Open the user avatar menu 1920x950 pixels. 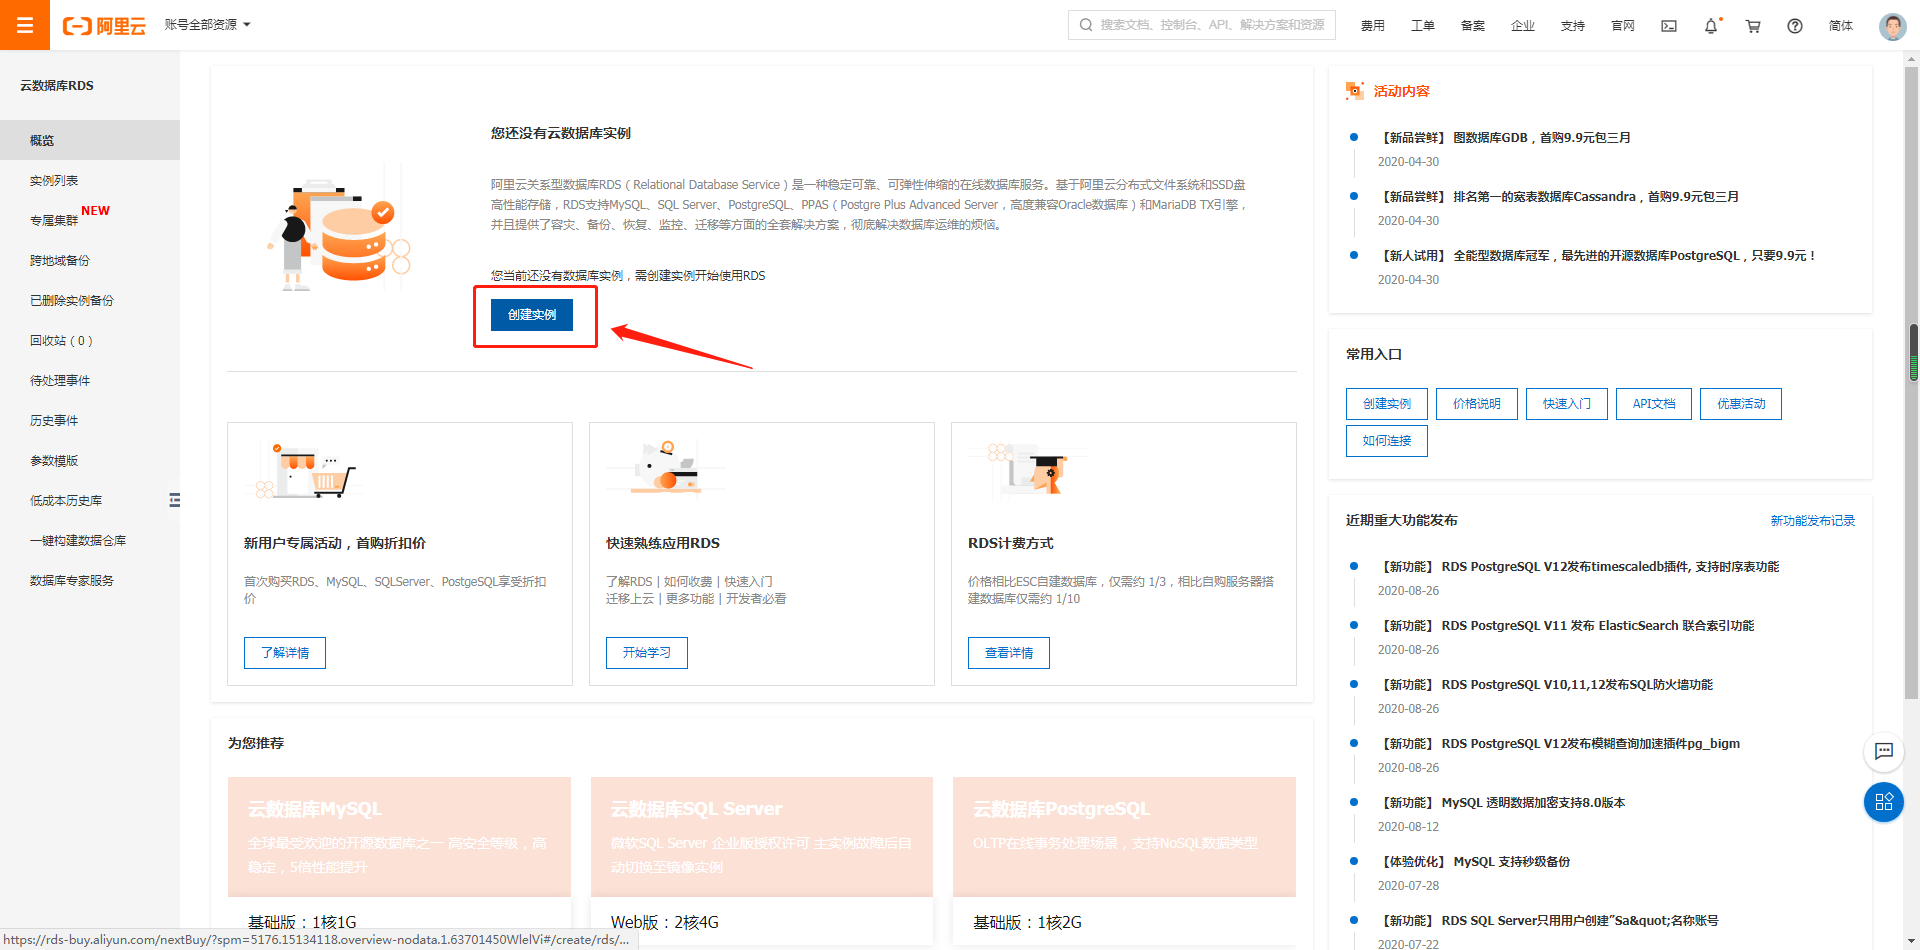(1892, 26)
